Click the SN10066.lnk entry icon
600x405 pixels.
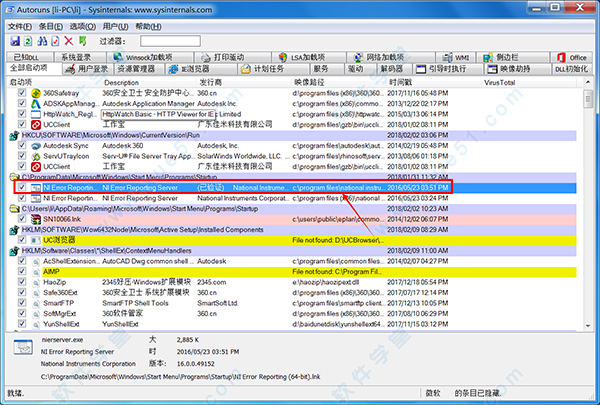(36, 219)
